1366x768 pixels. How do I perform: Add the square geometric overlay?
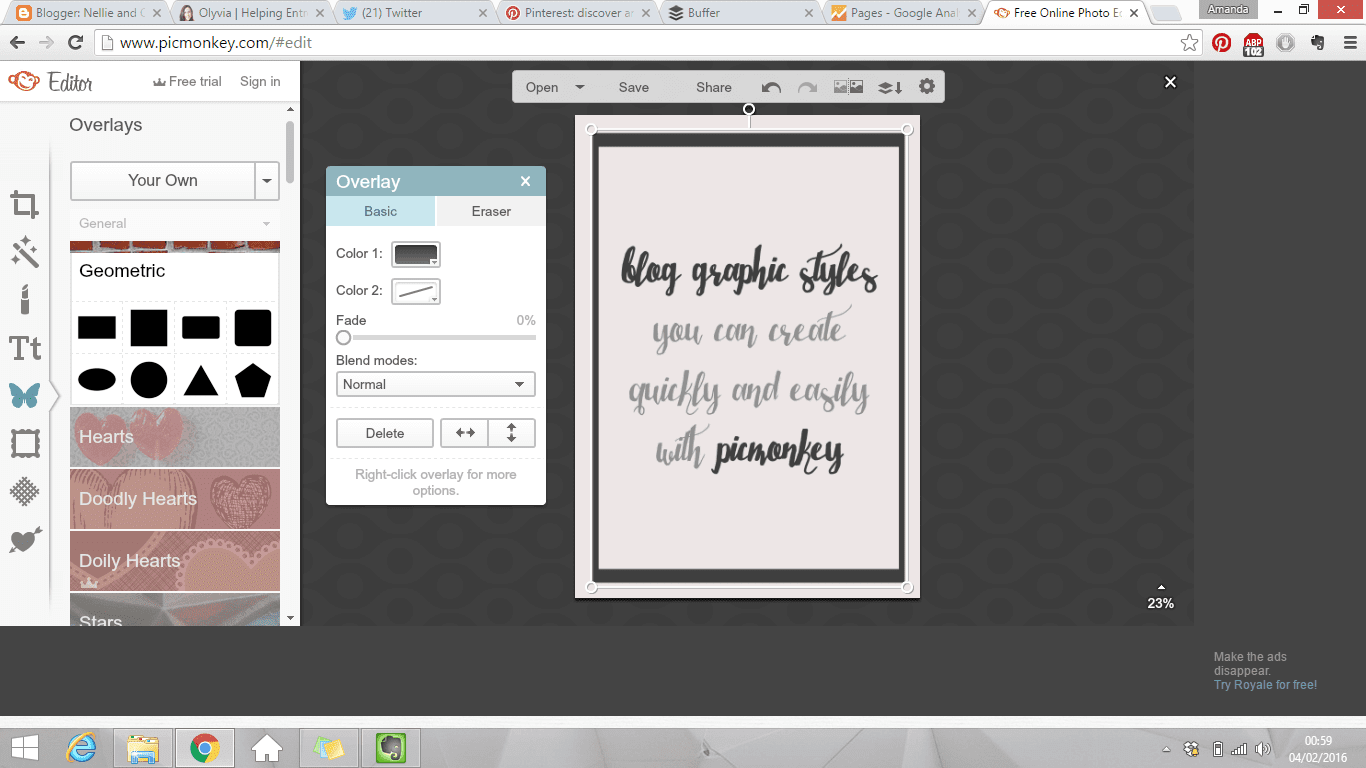(x=149, y=327)
